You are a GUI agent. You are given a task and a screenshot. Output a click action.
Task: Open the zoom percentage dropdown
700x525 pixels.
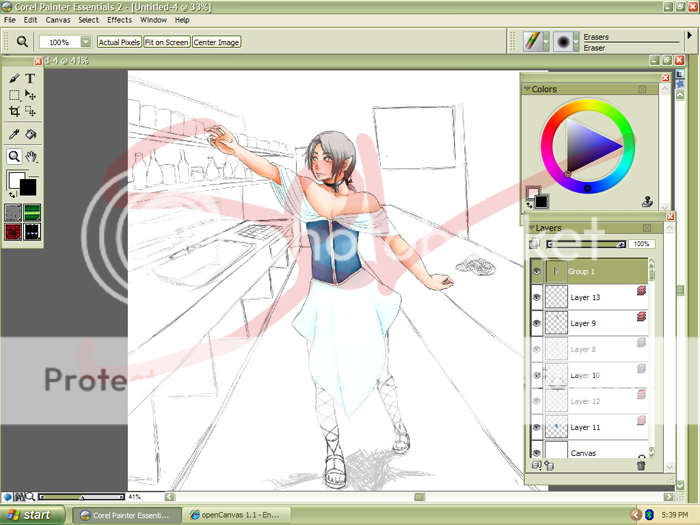coord(85,42)
